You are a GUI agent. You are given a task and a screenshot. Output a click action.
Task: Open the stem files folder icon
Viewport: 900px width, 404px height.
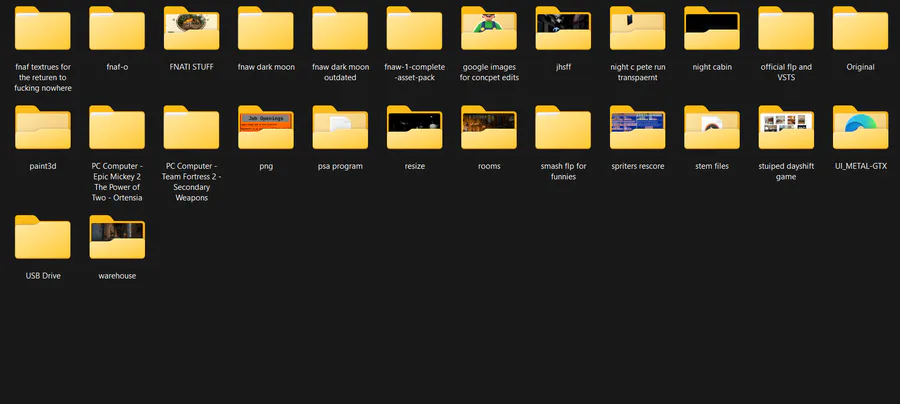pos(712,127)
